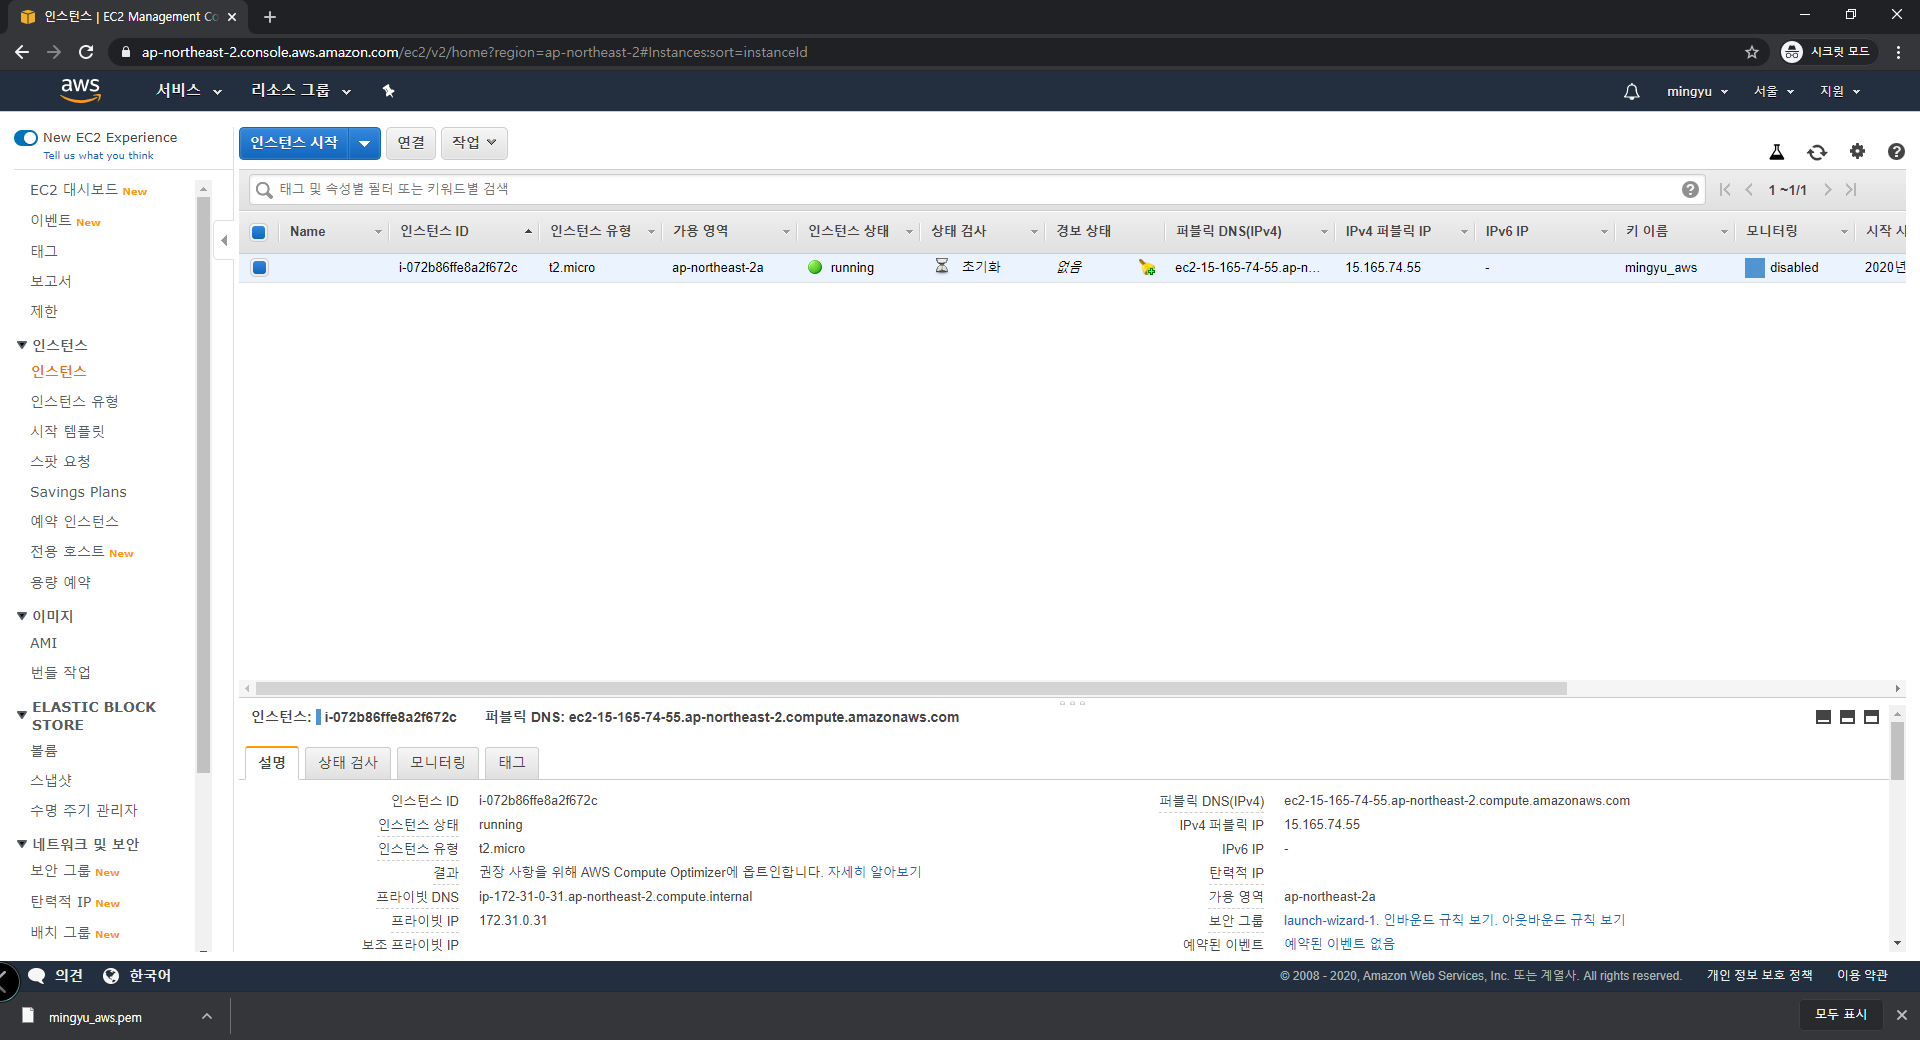Go to next page of results
Image resolution: width=1920 pixels, height=1040 pixels.
click(1827, 190)
